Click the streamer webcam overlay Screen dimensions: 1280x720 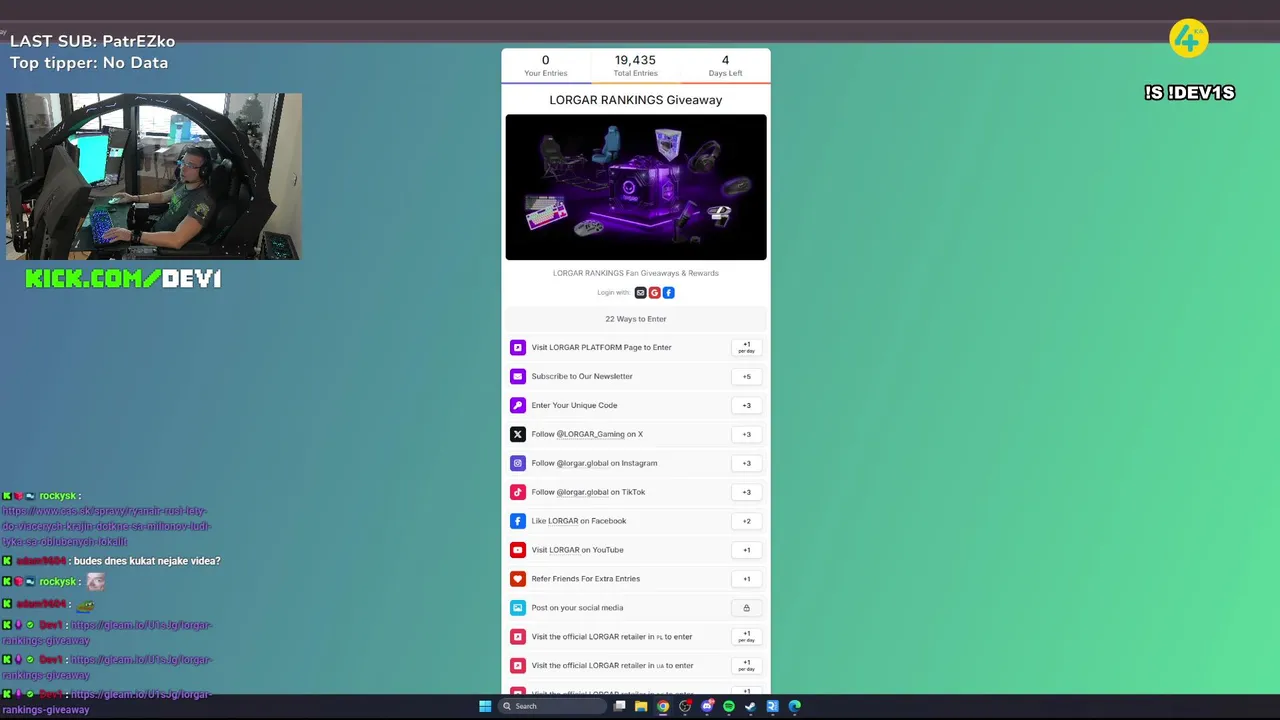(153, 177)
